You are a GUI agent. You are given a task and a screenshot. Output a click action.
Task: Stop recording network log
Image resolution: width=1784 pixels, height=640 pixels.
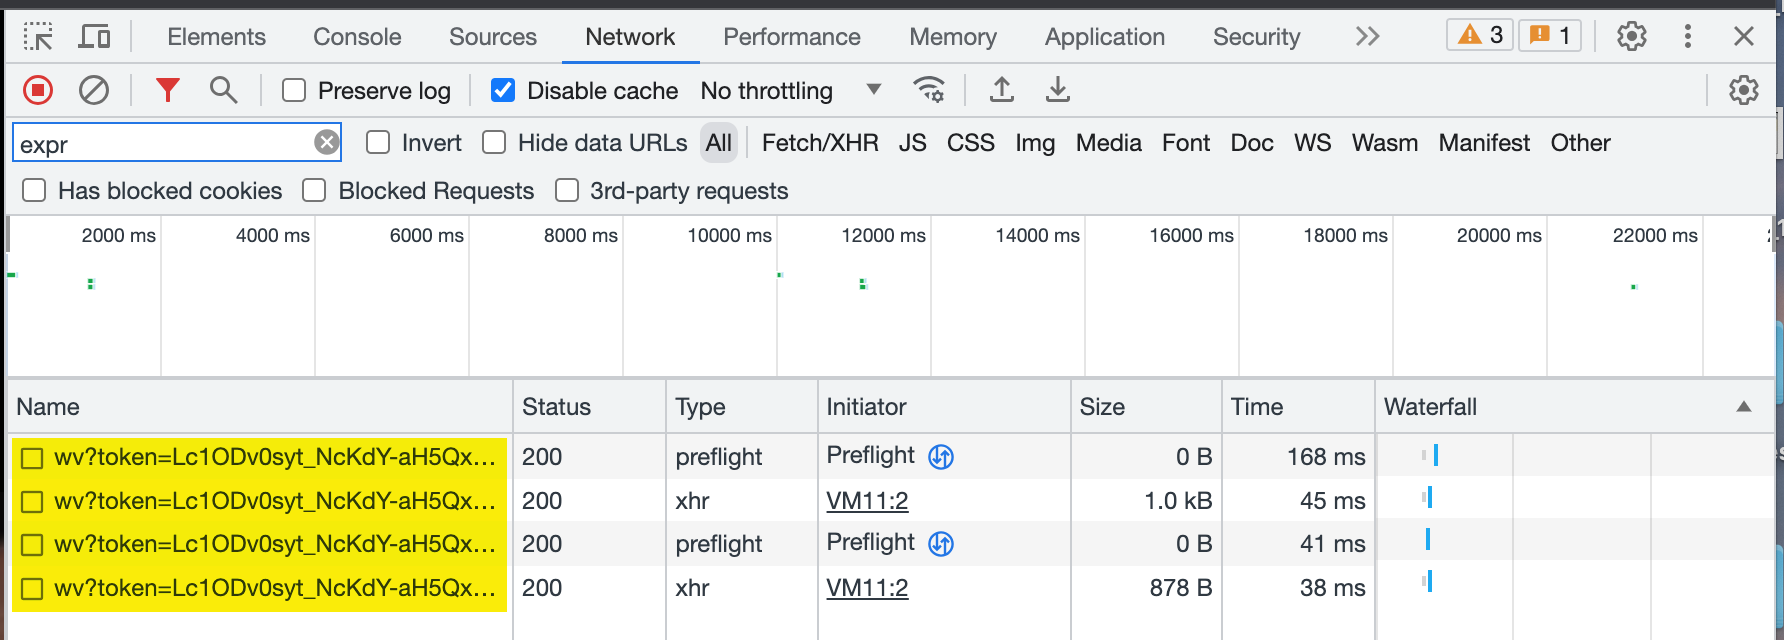tap(38, 91)
